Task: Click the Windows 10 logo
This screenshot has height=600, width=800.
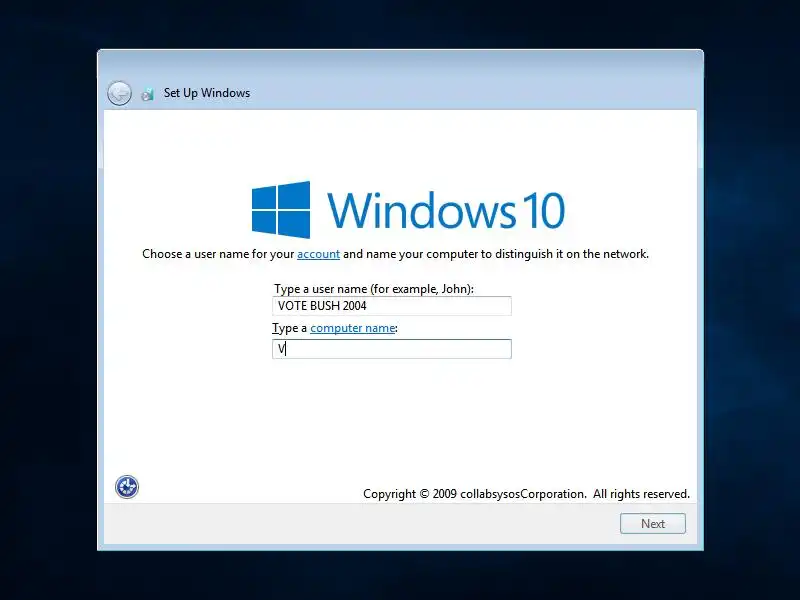Action: click(408, 210)
